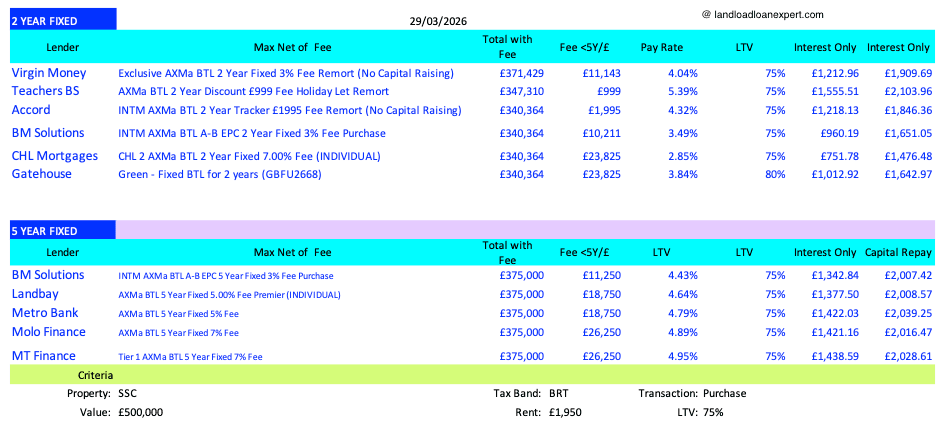This screenshot has width=946, height=433.
Task: Click the £1,476.48 cell
Action: tap(909, 156)
